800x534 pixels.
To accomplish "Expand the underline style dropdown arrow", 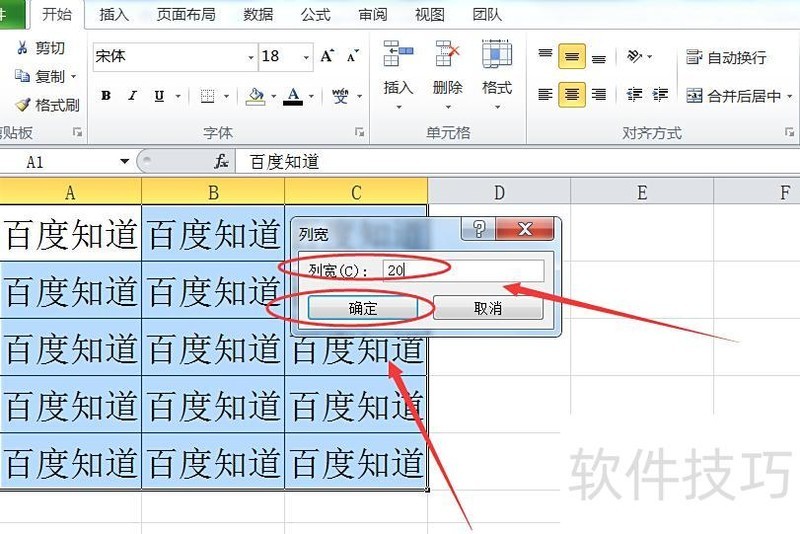I will click(178, 96).
